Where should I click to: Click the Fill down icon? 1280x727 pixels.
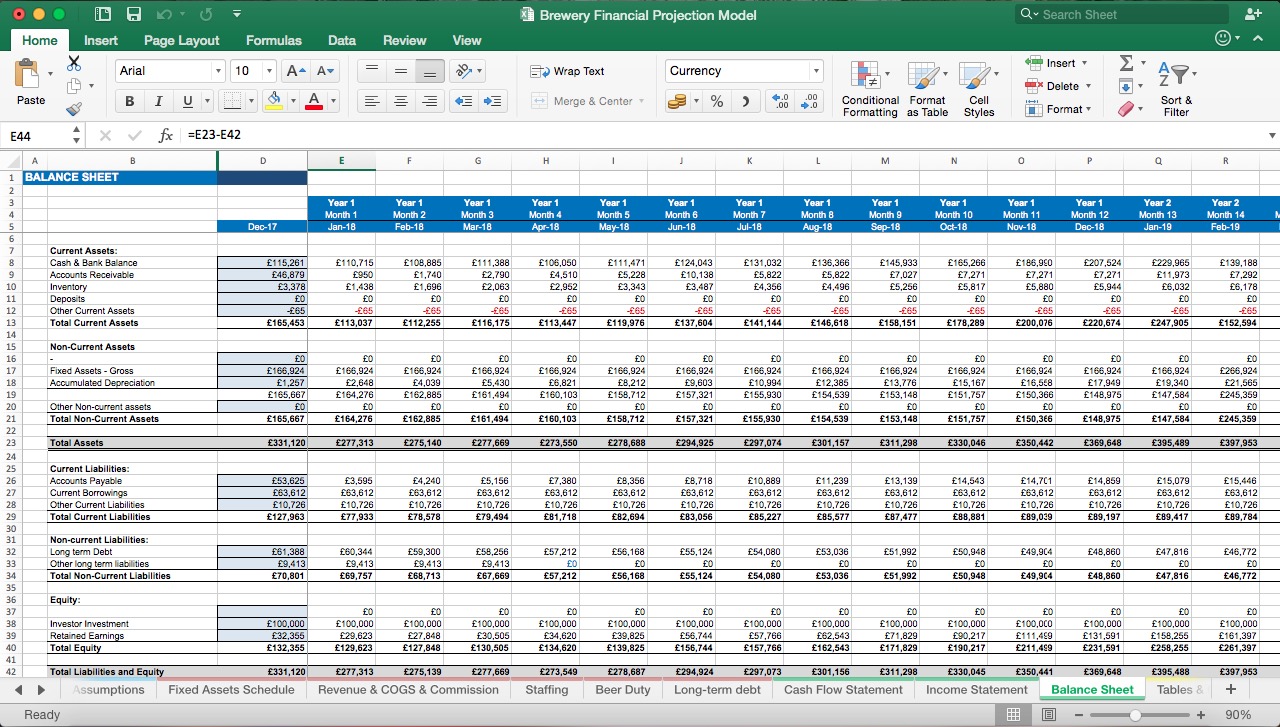point(1126,86)
